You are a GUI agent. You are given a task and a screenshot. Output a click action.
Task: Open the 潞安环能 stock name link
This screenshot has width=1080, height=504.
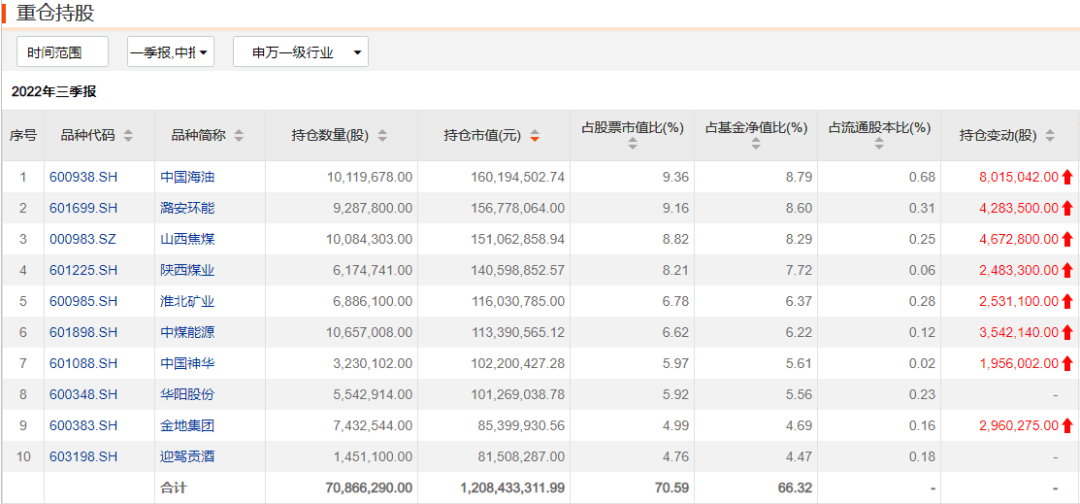pyautogui.click(x=187, y=208)
